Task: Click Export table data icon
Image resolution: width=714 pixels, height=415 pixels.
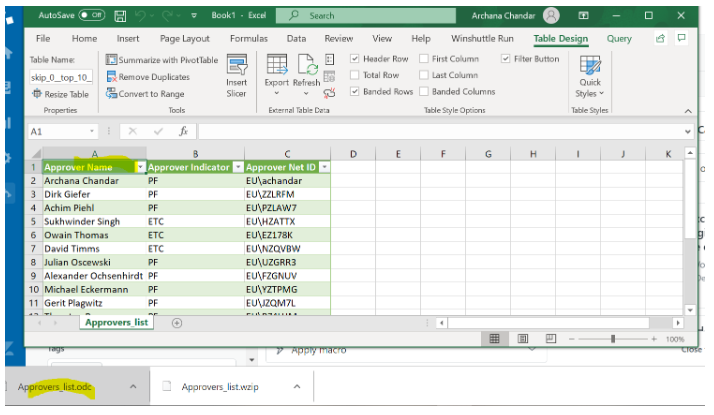Action: [276, 66]
